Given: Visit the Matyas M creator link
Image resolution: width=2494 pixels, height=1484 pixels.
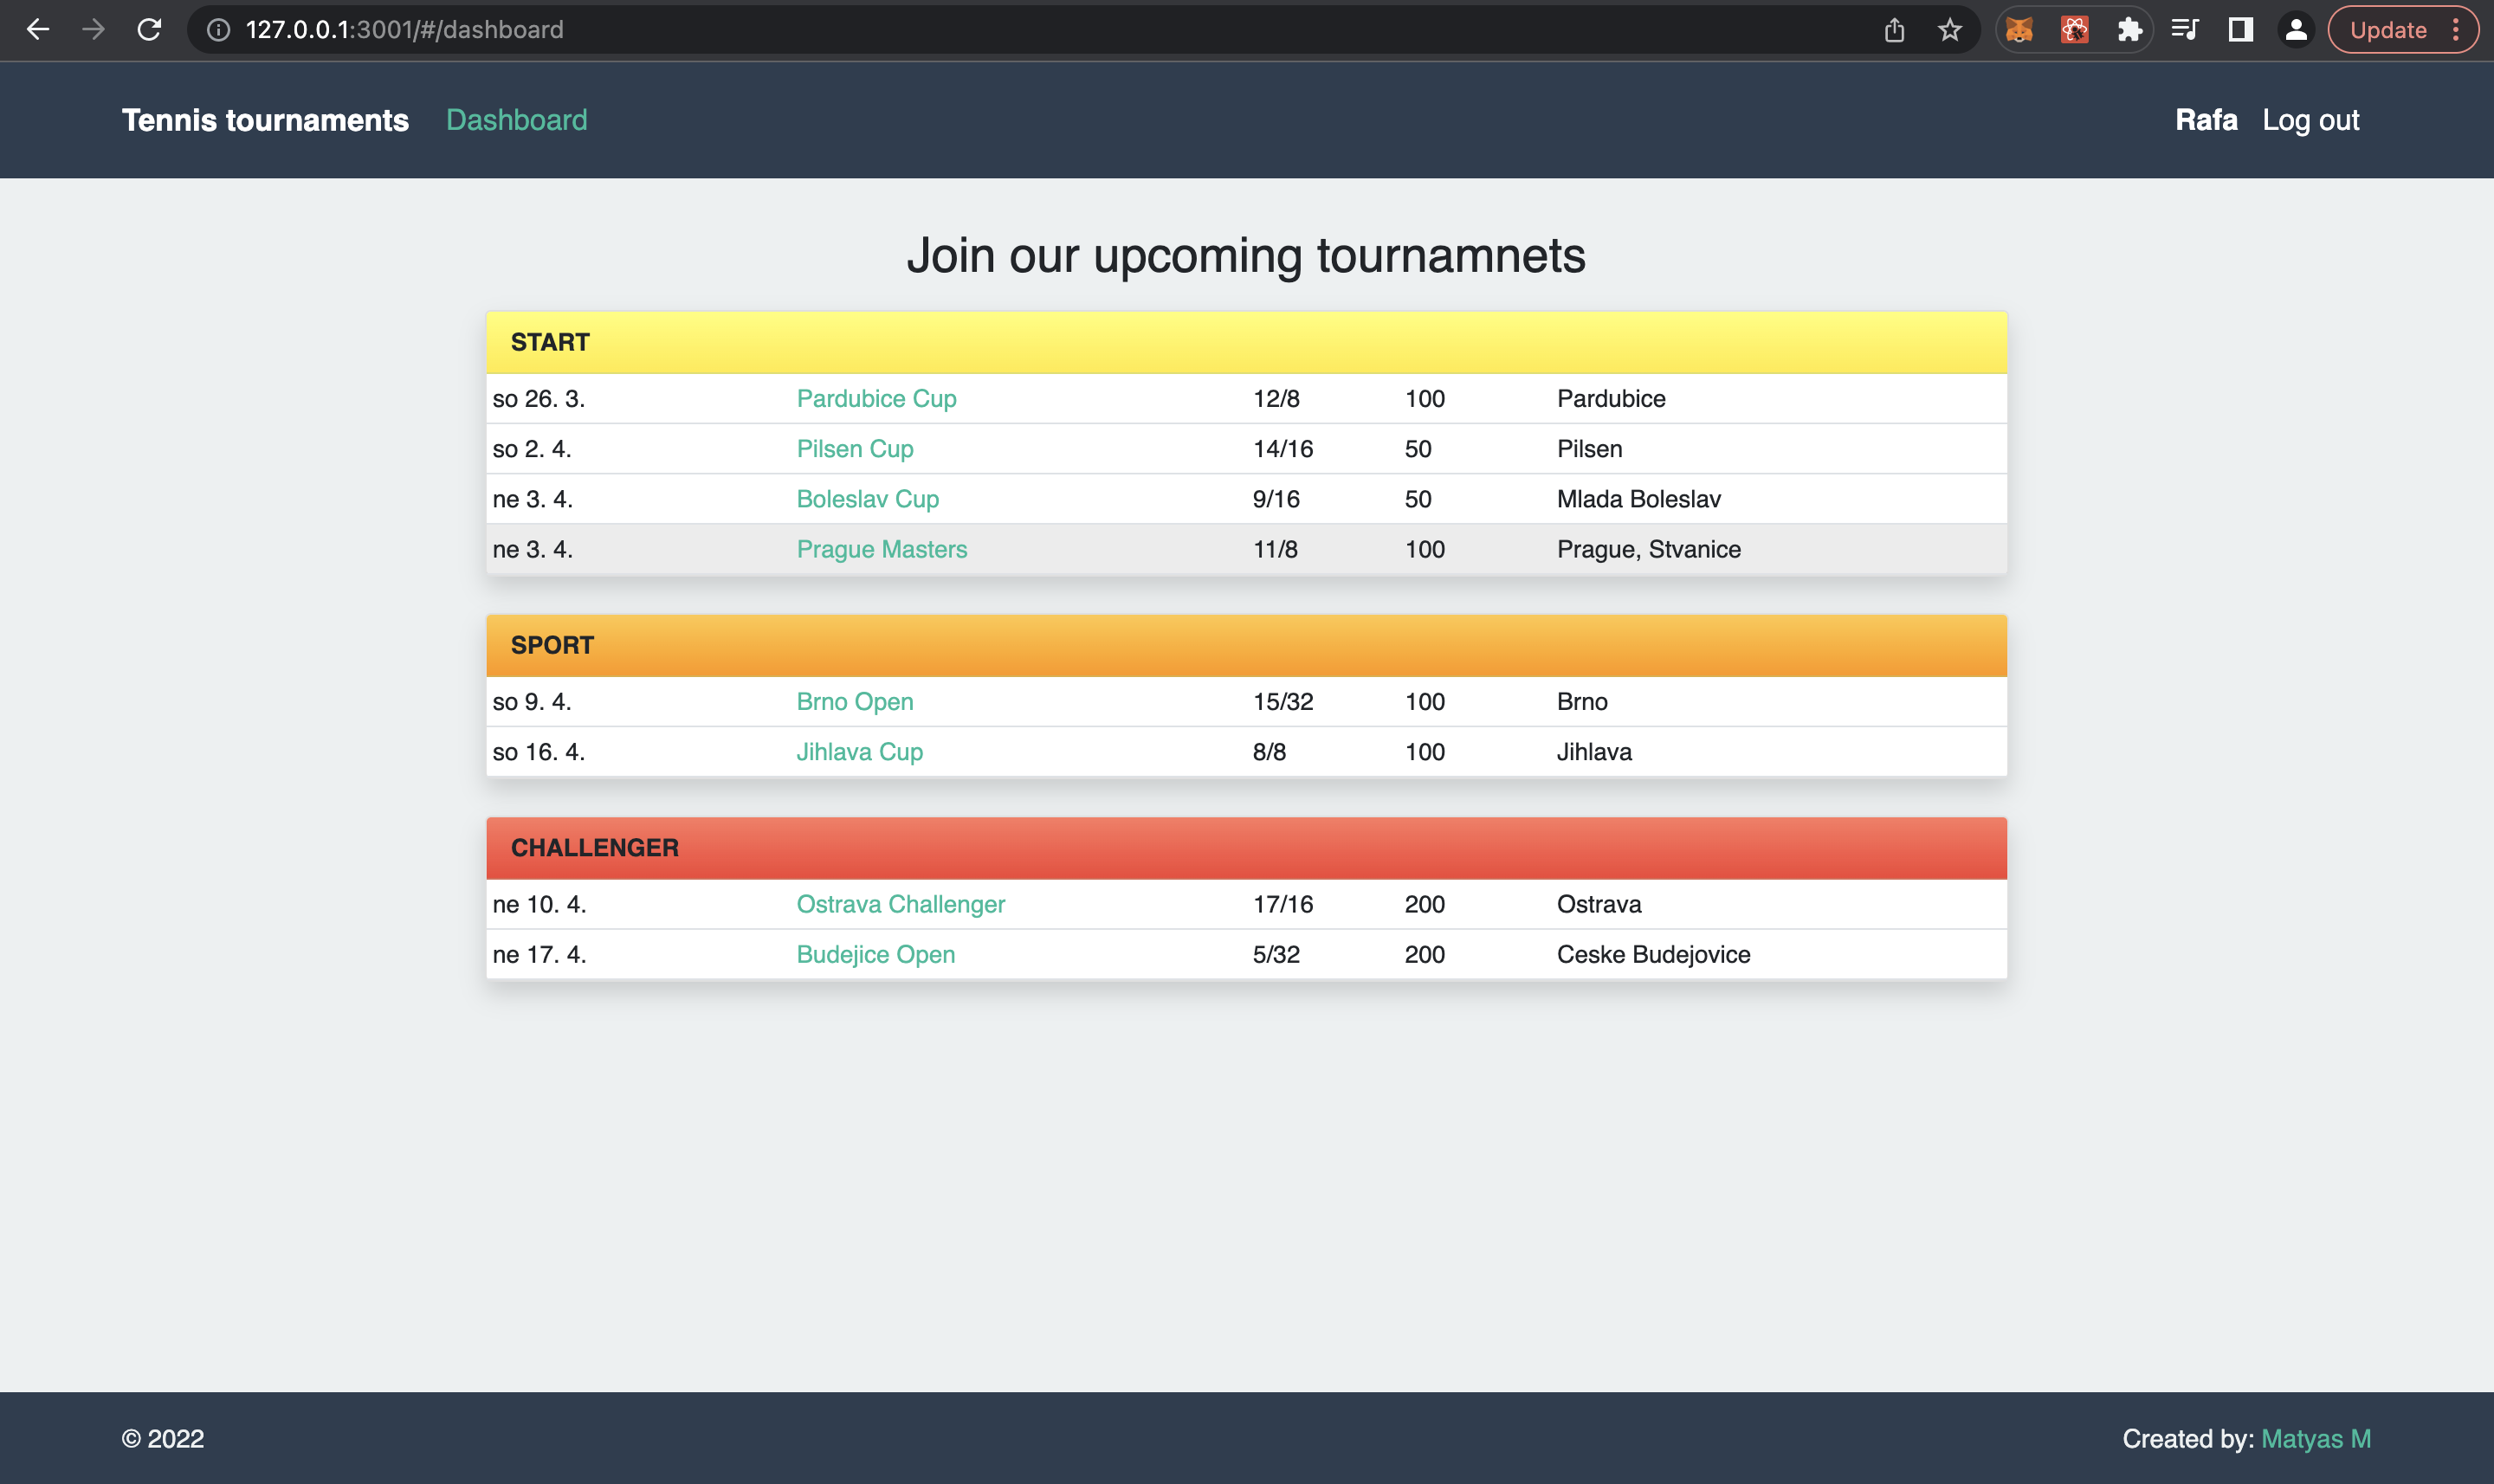Looking at the screenshot, I should tap(2315, 1438).
